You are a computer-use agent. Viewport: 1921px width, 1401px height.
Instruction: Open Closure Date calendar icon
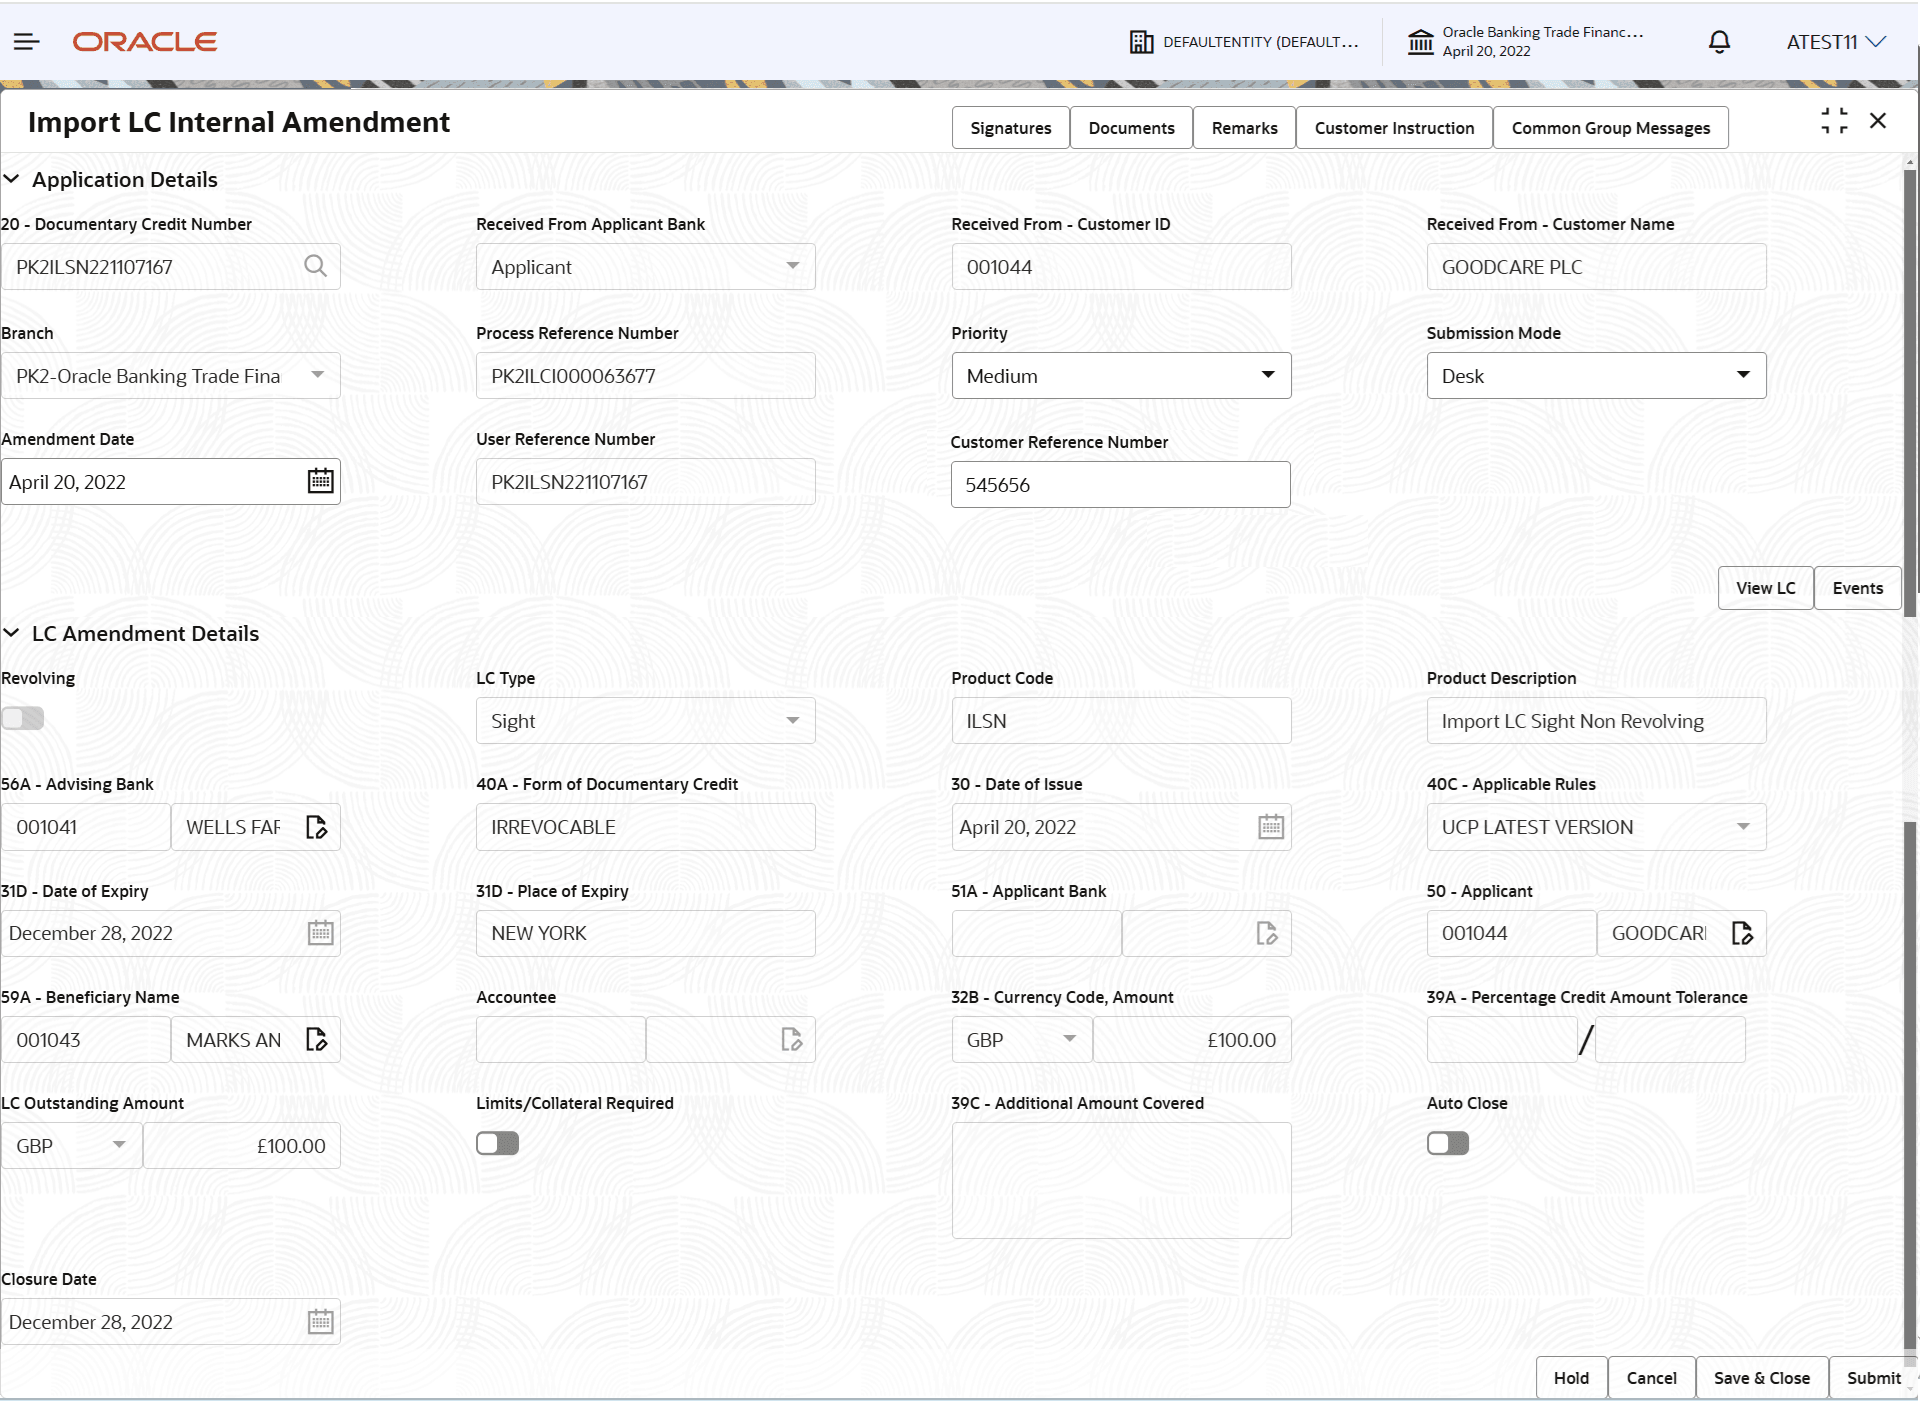pos(320,1322)
